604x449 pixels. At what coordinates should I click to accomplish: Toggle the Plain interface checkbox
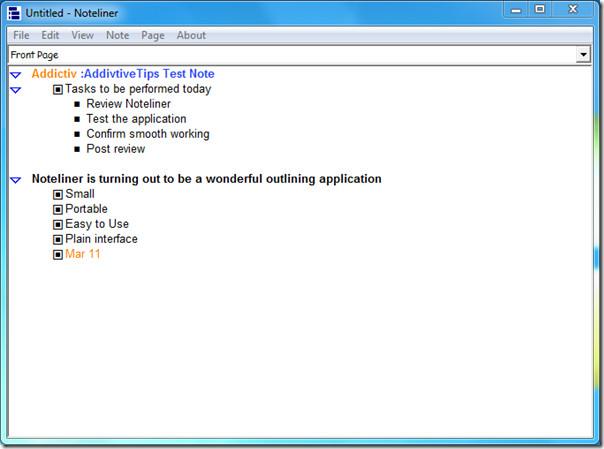click(58, 240)
